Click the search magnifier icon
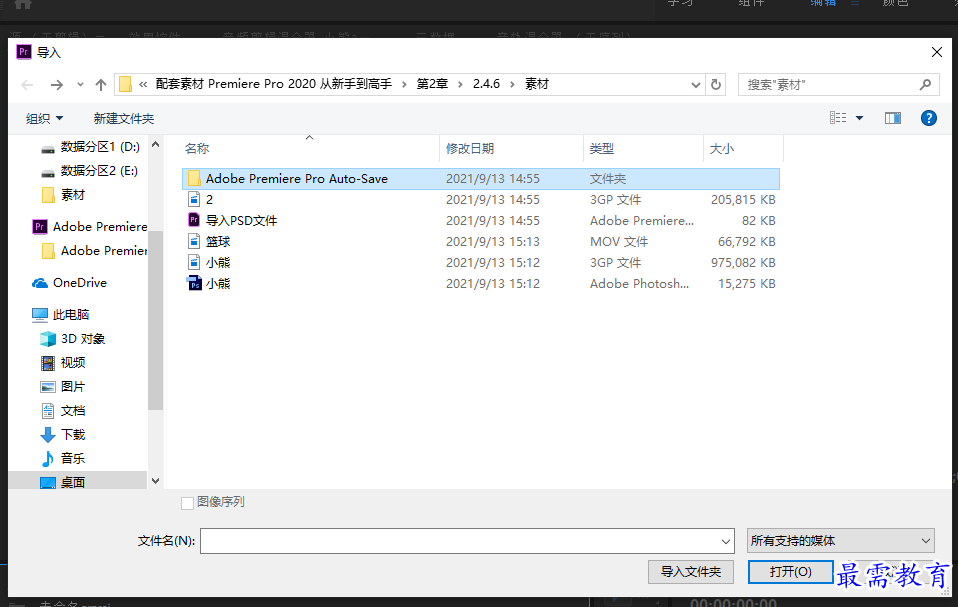This screenshot has width=958, height=607. click(925, 84)
